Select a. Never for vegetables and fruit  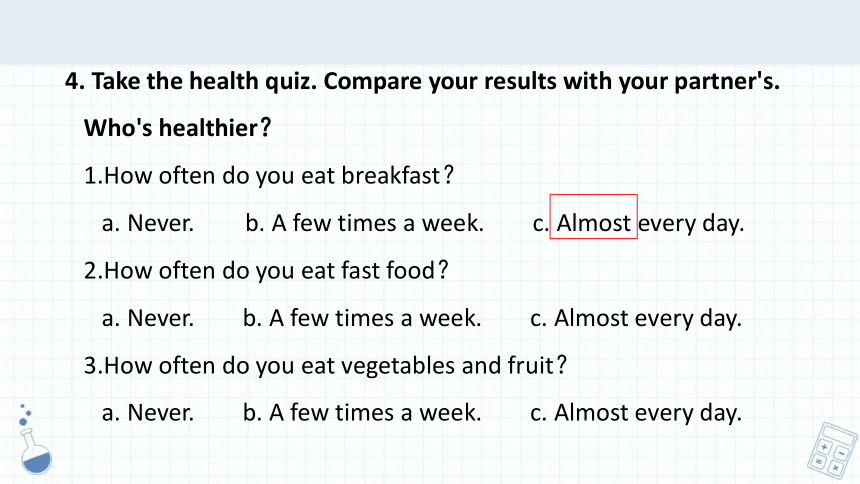coord(148,413)
